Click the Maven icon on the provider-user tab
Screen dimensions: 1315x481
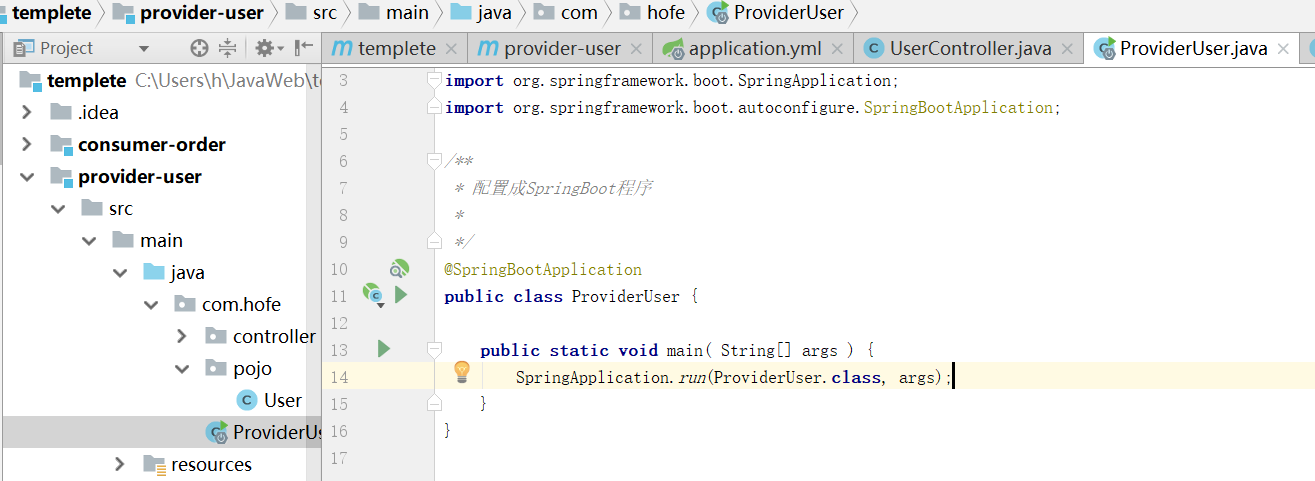tap(487, 48)
